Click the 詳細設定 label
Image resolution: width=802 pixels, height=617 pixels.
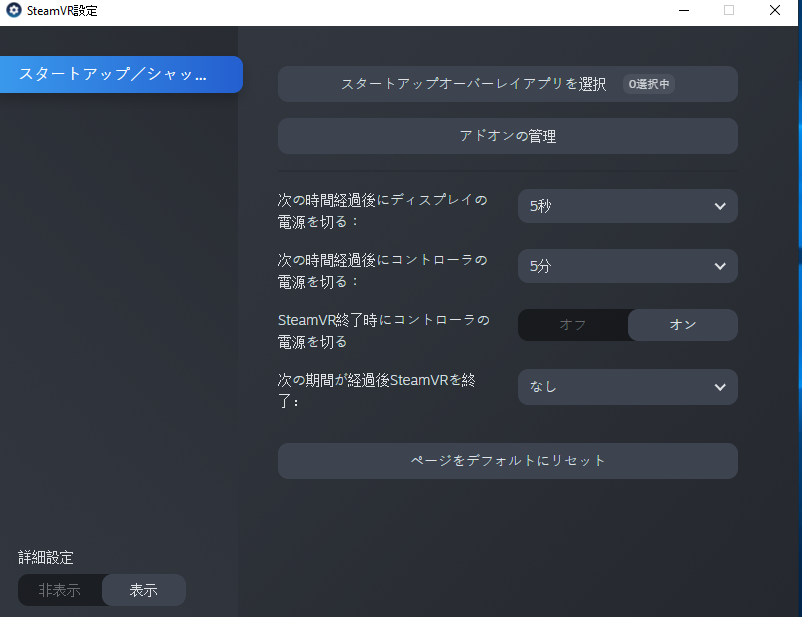tap(46, 557)
